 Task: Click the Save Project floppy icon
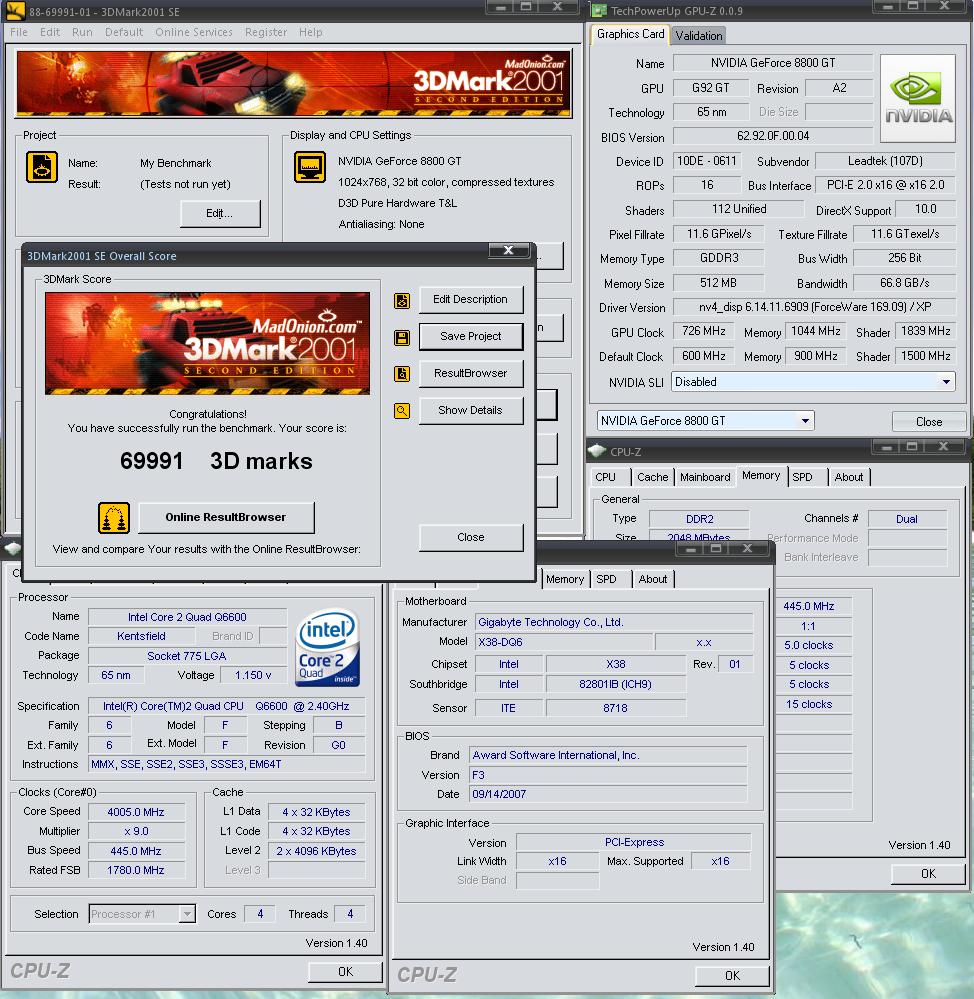(402, 338)
